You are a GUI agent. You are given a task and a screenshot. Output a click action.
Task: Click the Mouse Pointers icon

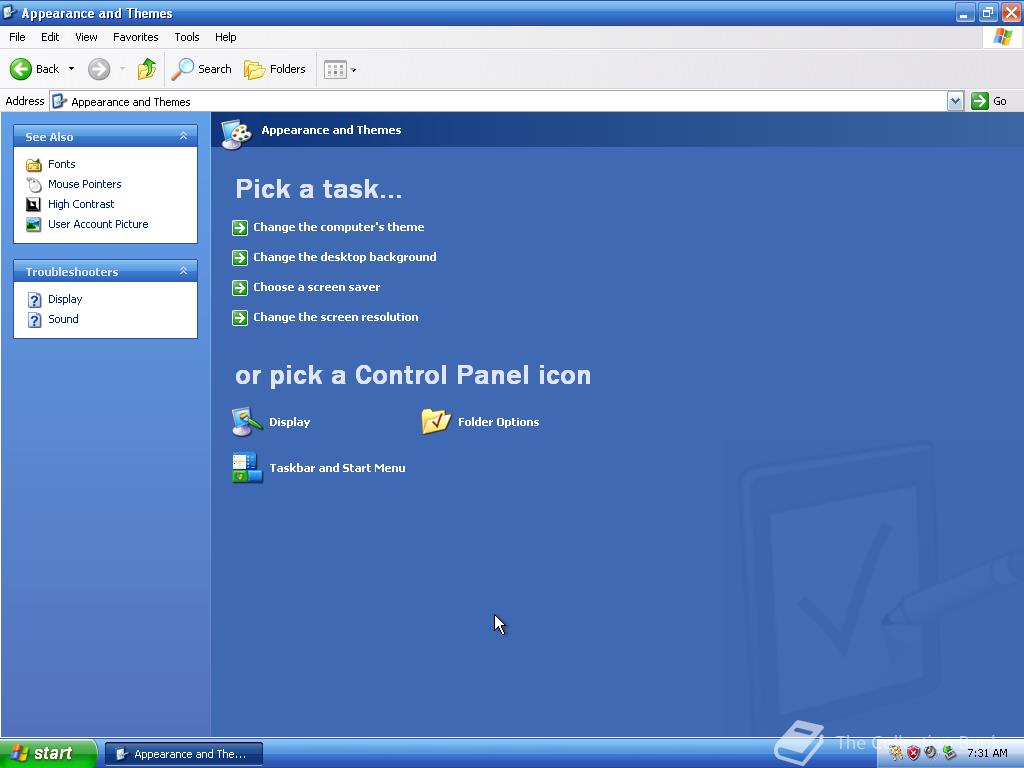click(x=33, y=185)
